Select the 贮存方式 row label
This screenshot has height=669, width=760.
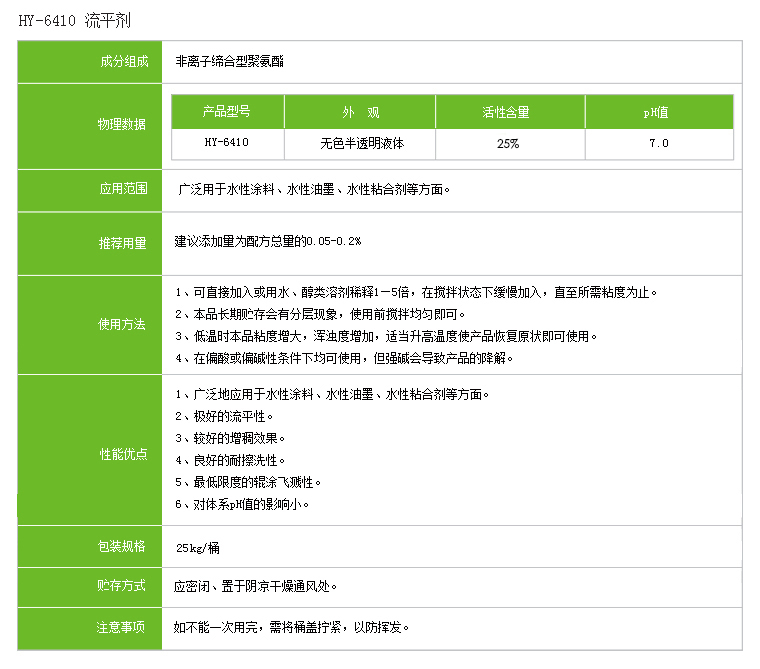122,586
